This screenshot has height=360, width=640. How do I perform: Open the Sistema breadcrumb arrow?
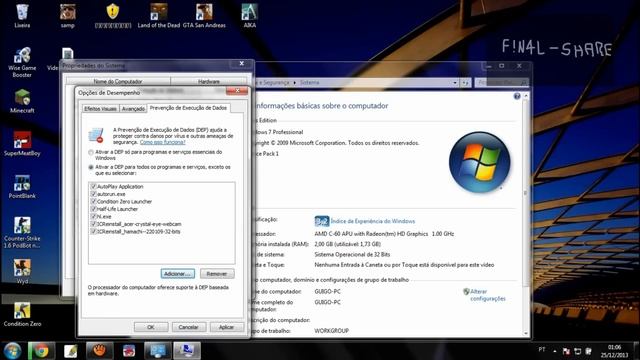tap(295, 83)
